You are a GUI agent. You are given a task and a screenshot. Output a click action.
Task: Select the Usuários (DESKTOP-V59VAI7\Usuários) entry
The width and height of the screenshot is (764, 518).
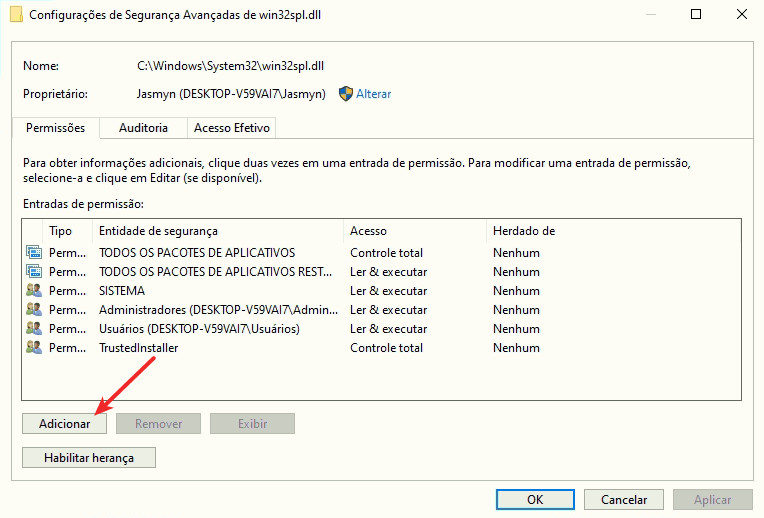pyautogui.click(x=382, y=328)
